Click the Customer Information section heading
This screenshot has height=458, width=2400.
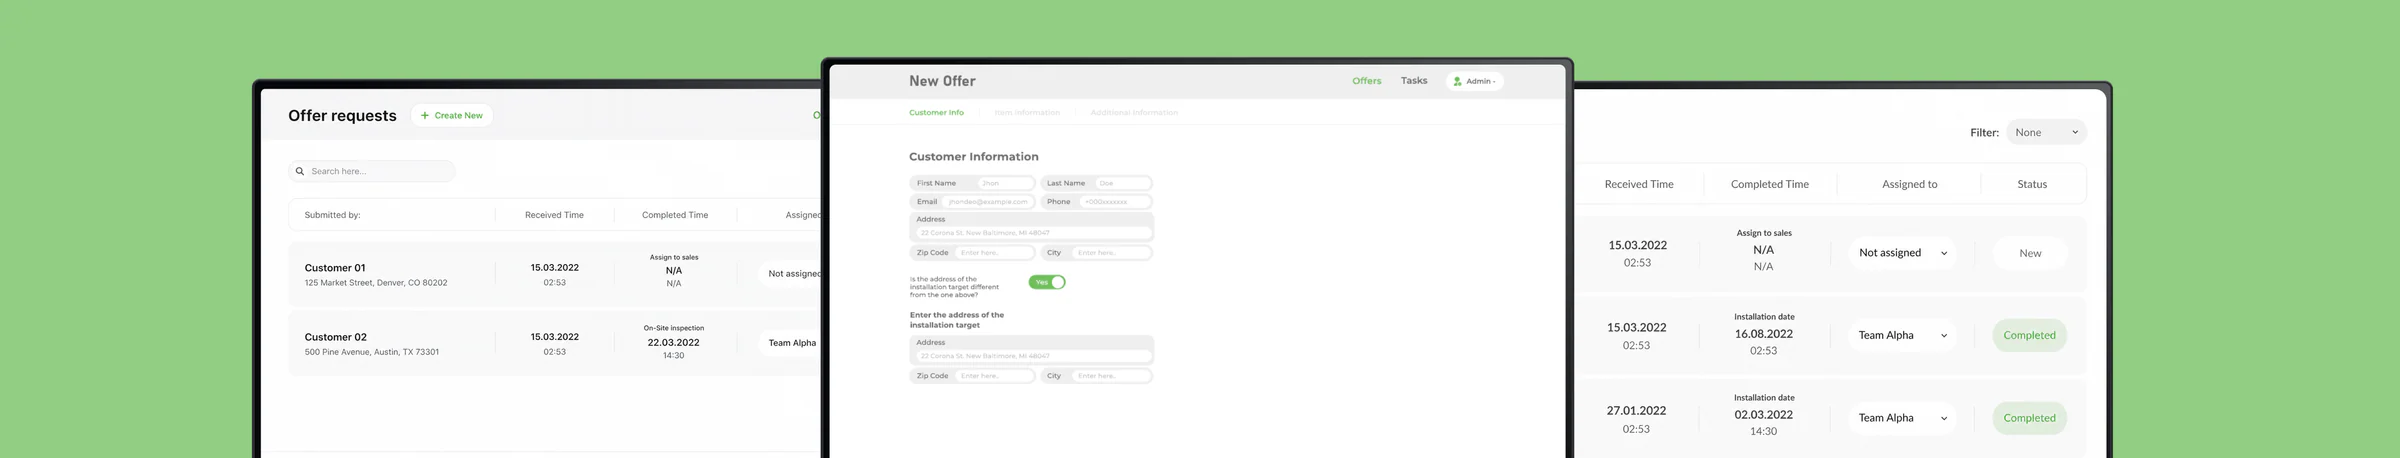pos(973,157)
